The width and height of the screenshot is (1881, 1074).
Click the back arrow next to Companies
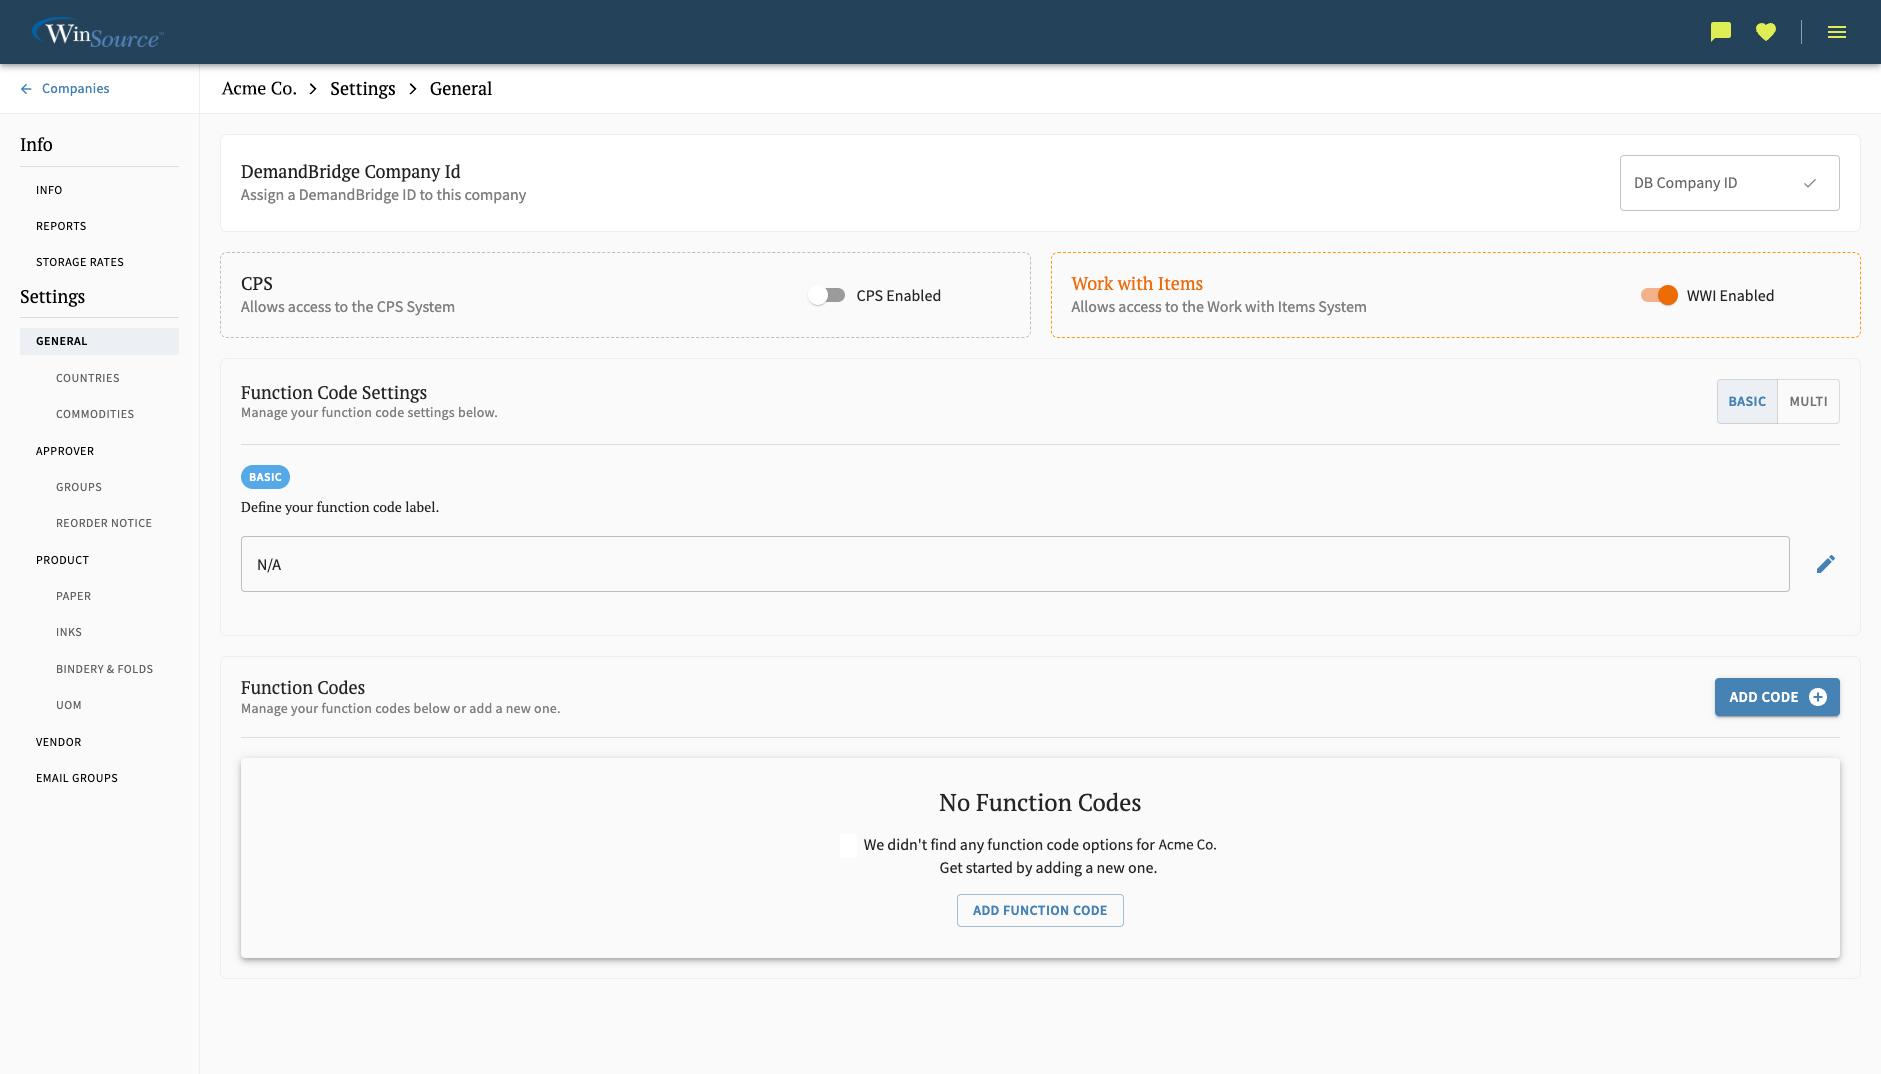(26, 88)
